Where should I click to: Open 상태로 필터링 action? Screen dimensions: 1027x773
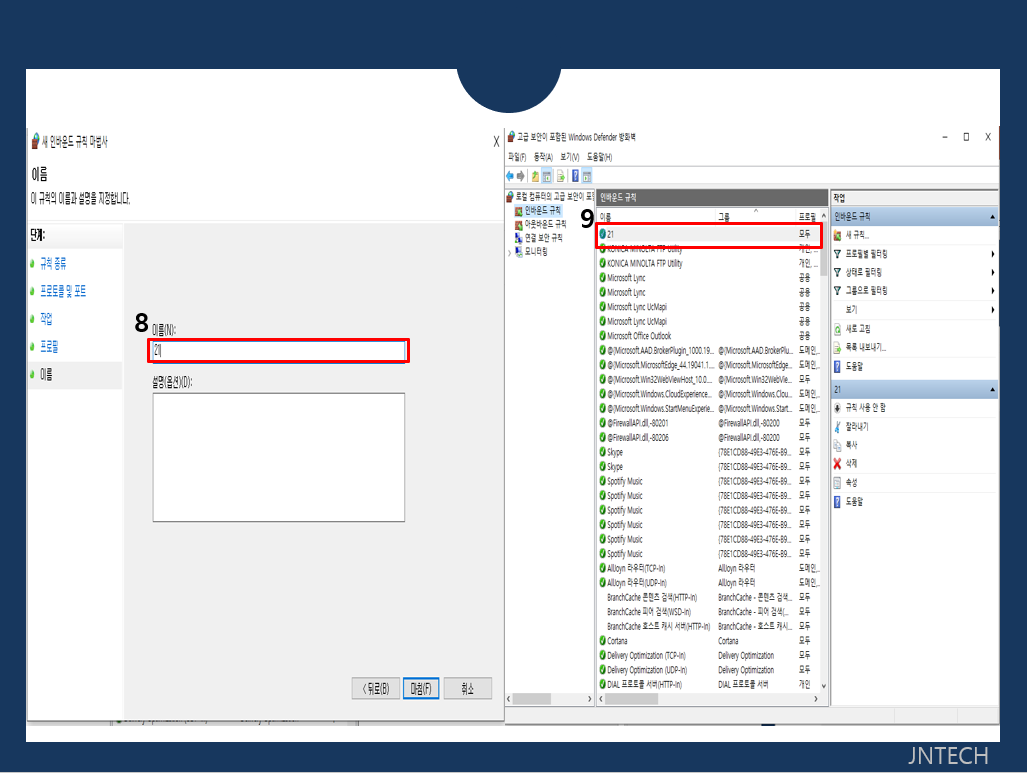(x=863, y=272)
